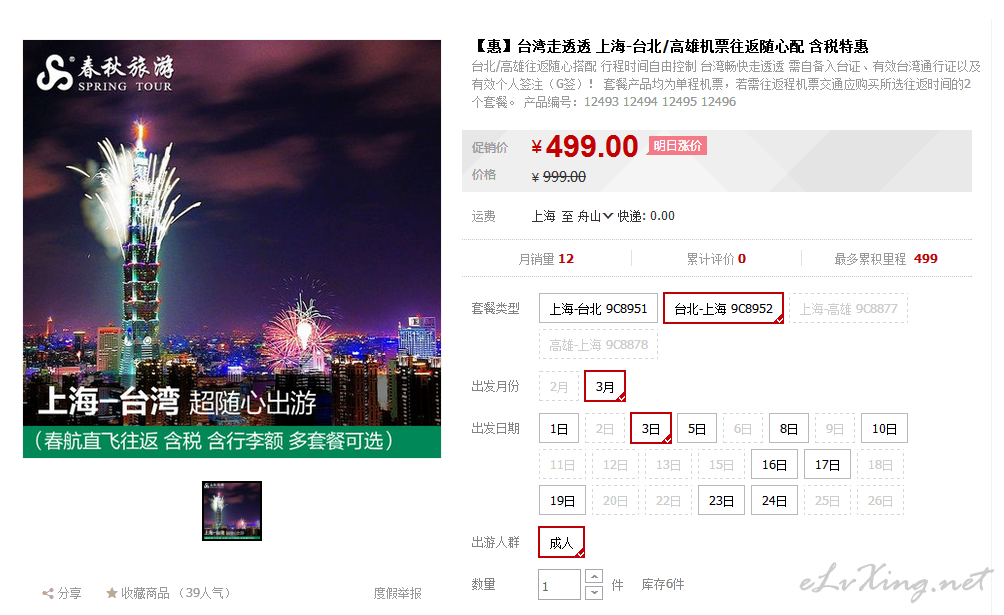
Task: Open the 舟山 destination dropdown
Action: tap(595, 217)
